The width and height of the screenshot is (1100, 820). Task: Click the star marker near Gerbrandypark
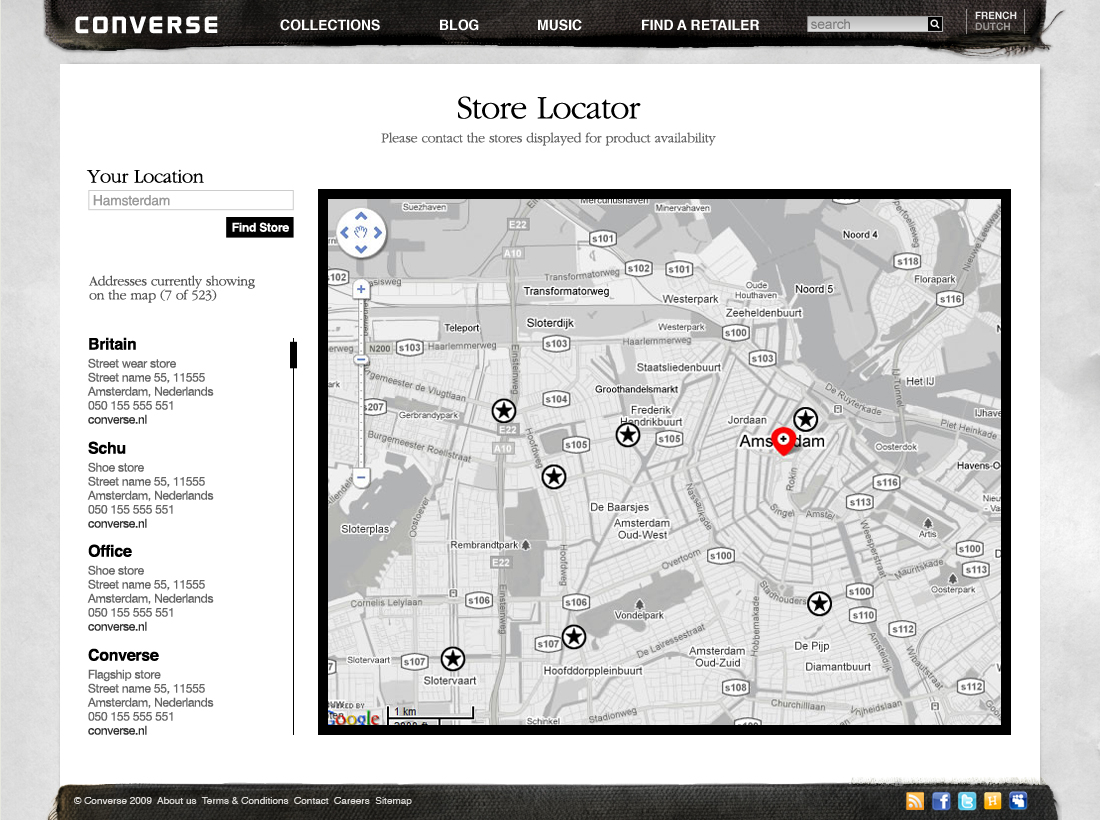pyautogui.click(x=504, y=411)
